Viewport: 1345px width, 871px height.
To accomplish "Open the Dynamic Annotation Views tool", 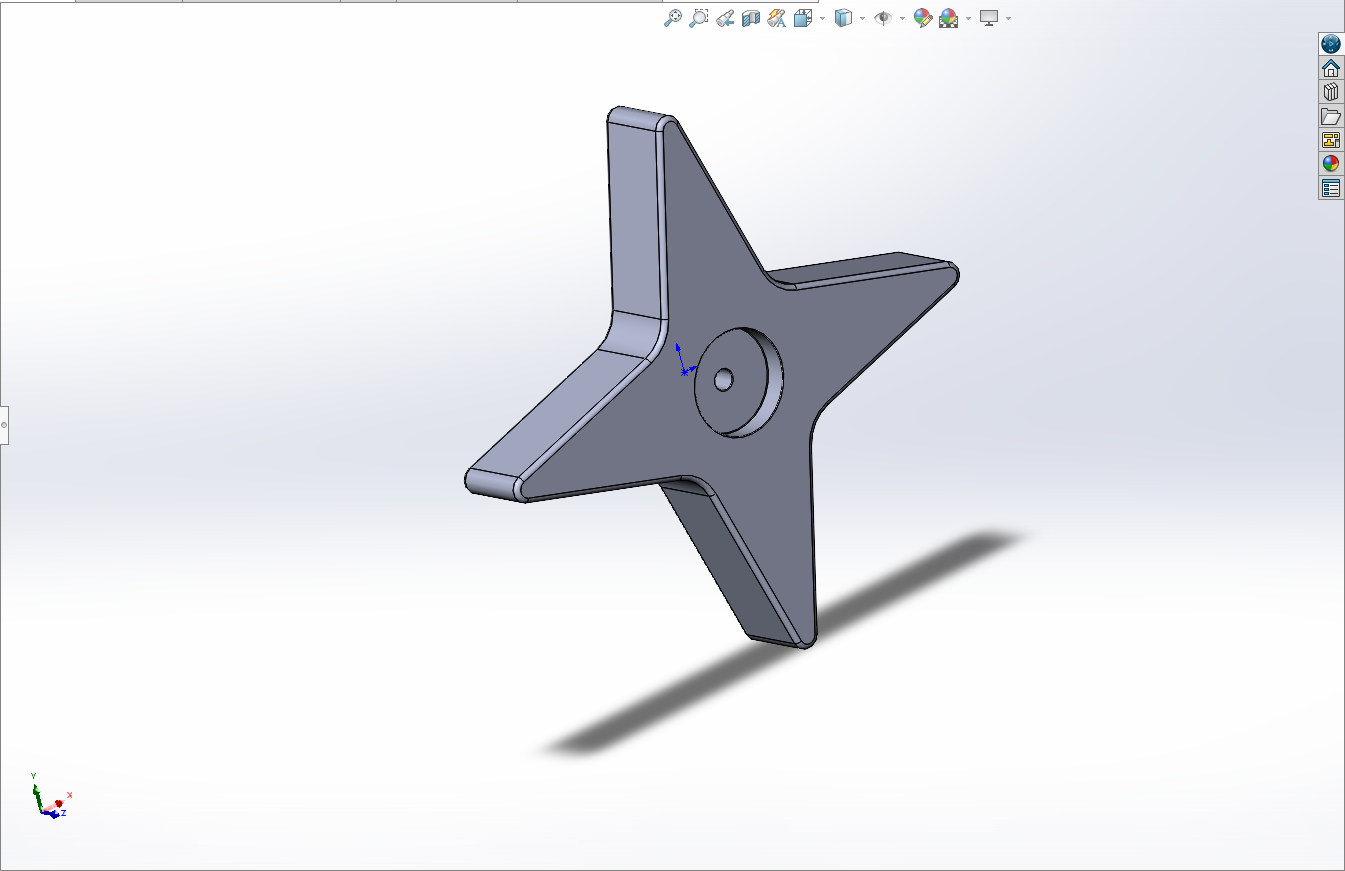I will pyautogui.click(x=777, y=18).
